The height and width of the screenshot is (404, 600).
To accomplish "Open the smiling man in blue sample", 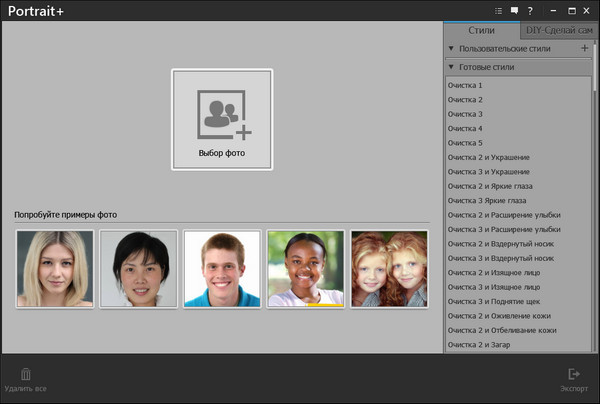I will (x=222, y=268).
